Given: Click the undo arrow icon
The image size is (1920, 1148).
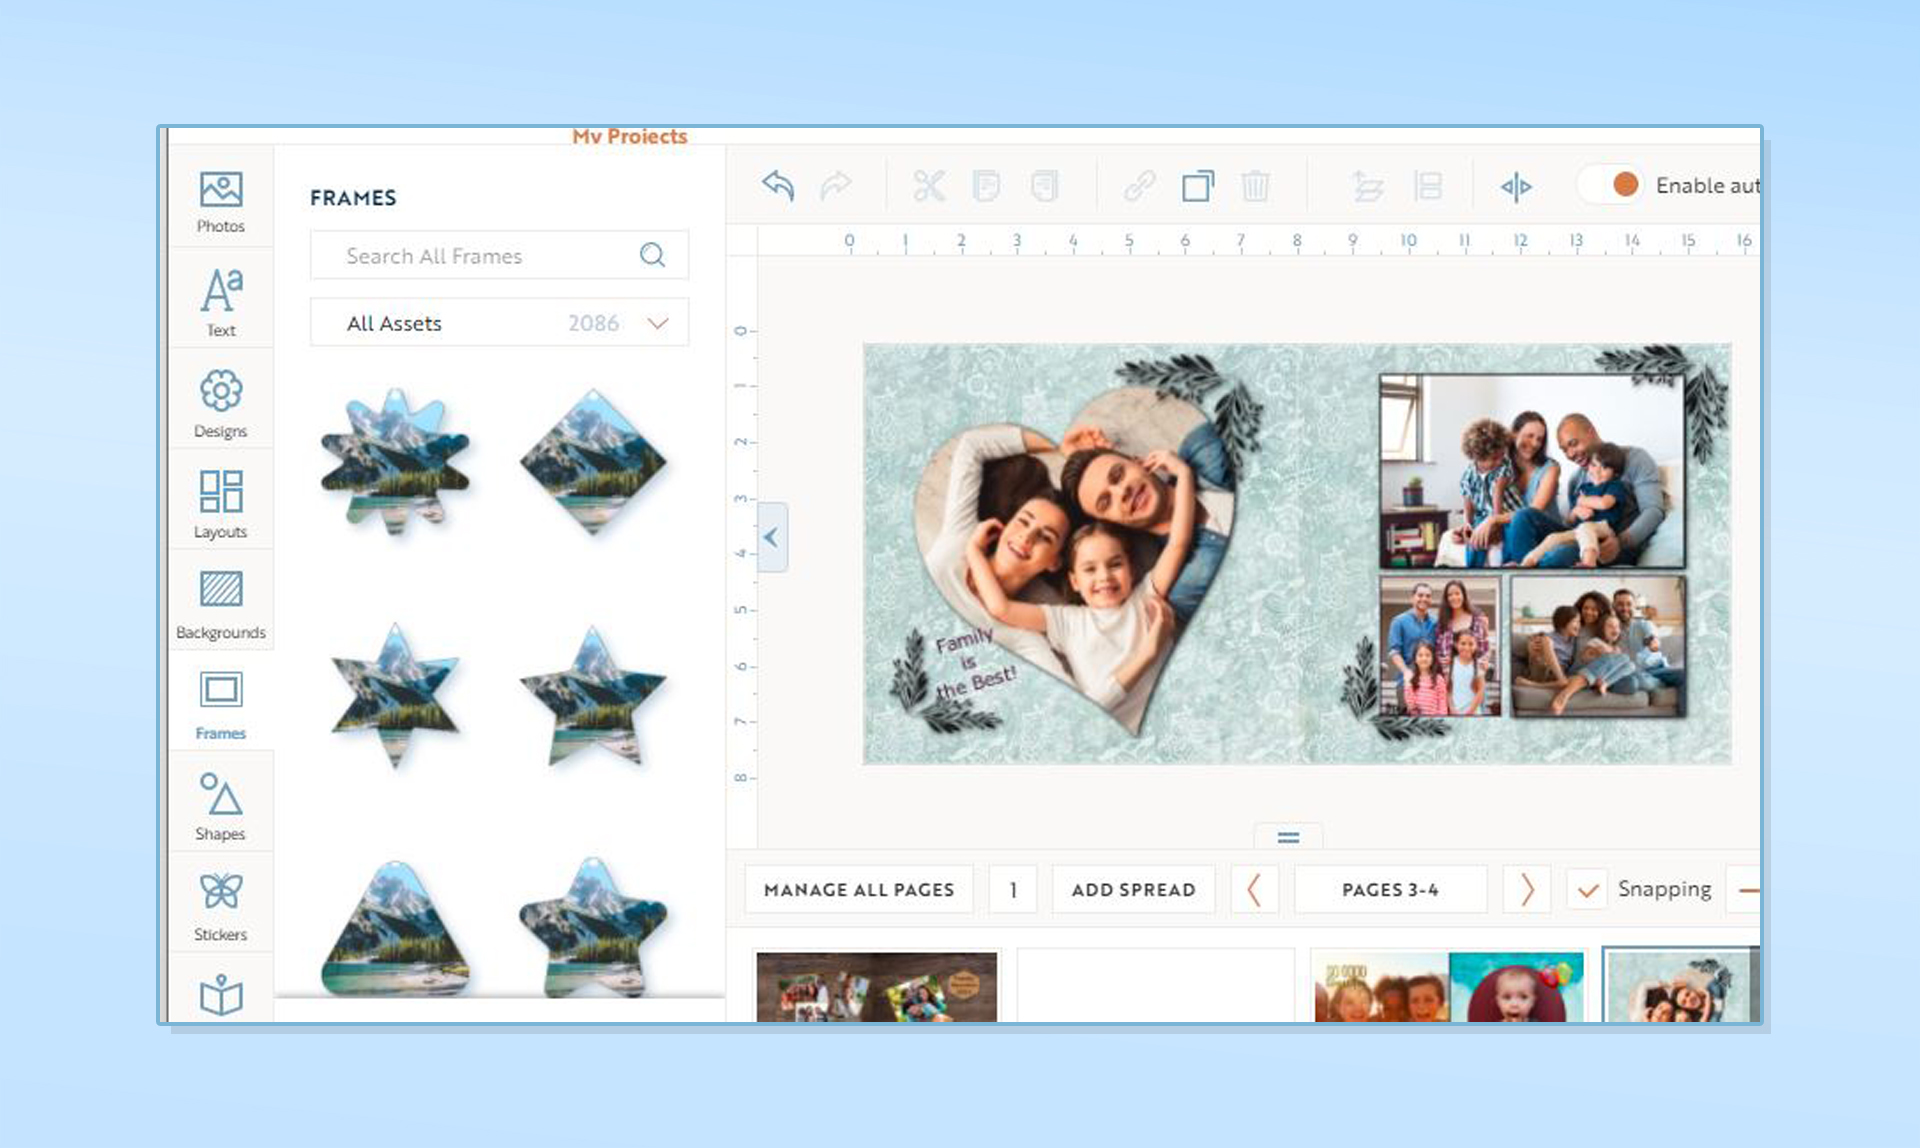Looking at the screenshot, I should [x=778, y=186].
